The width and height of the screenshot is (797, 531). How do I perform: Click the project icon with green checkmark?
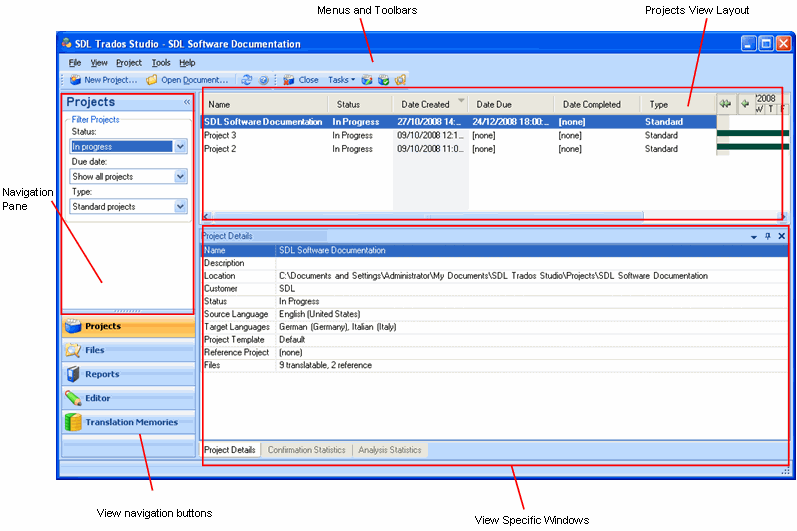(x=383, y=80)
